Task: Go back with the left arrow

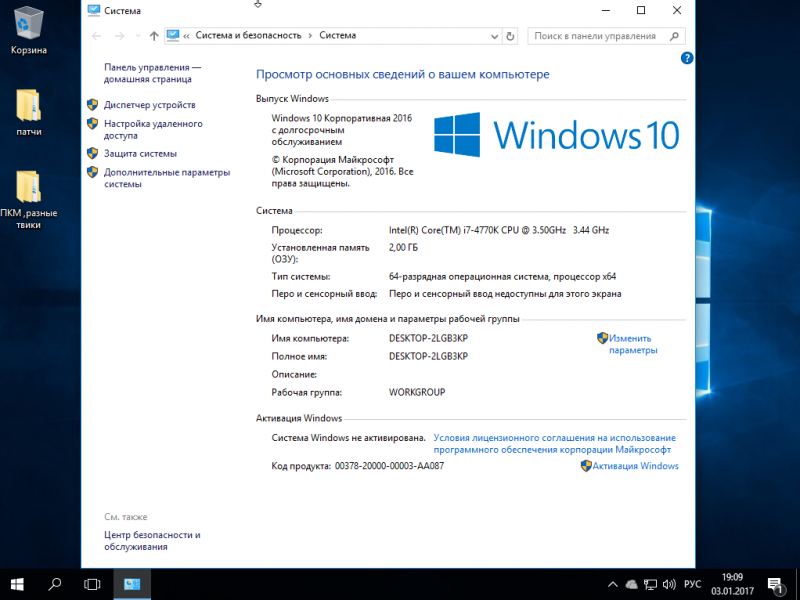Action: click(x=96, y=36)
